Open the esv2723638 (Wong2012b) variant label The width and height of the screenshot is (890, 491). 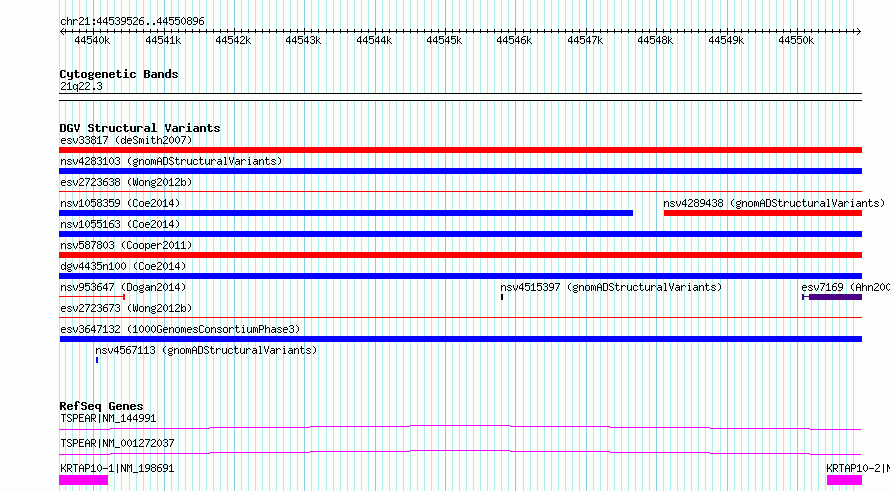126,182
